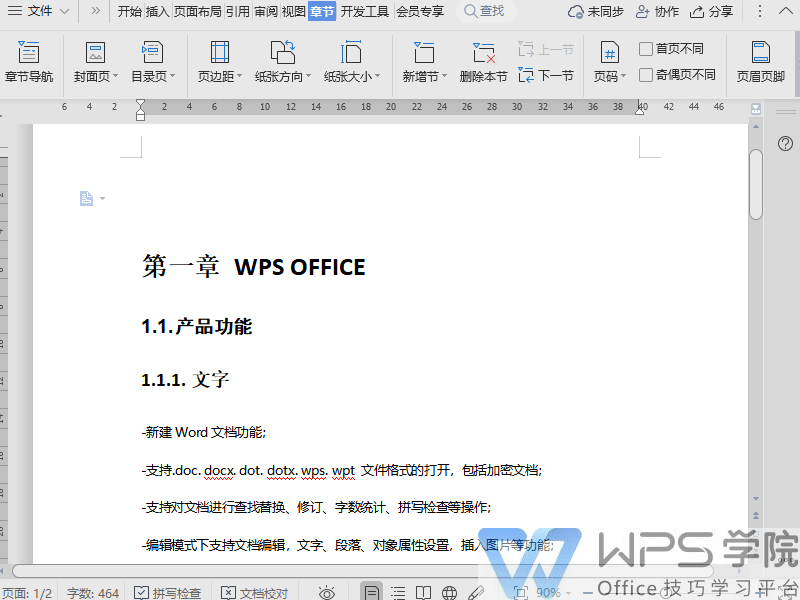Viewport: 800px width, 600px height.
Task: Click the 纸张方向 orientation icon
Action: (282, 53)
